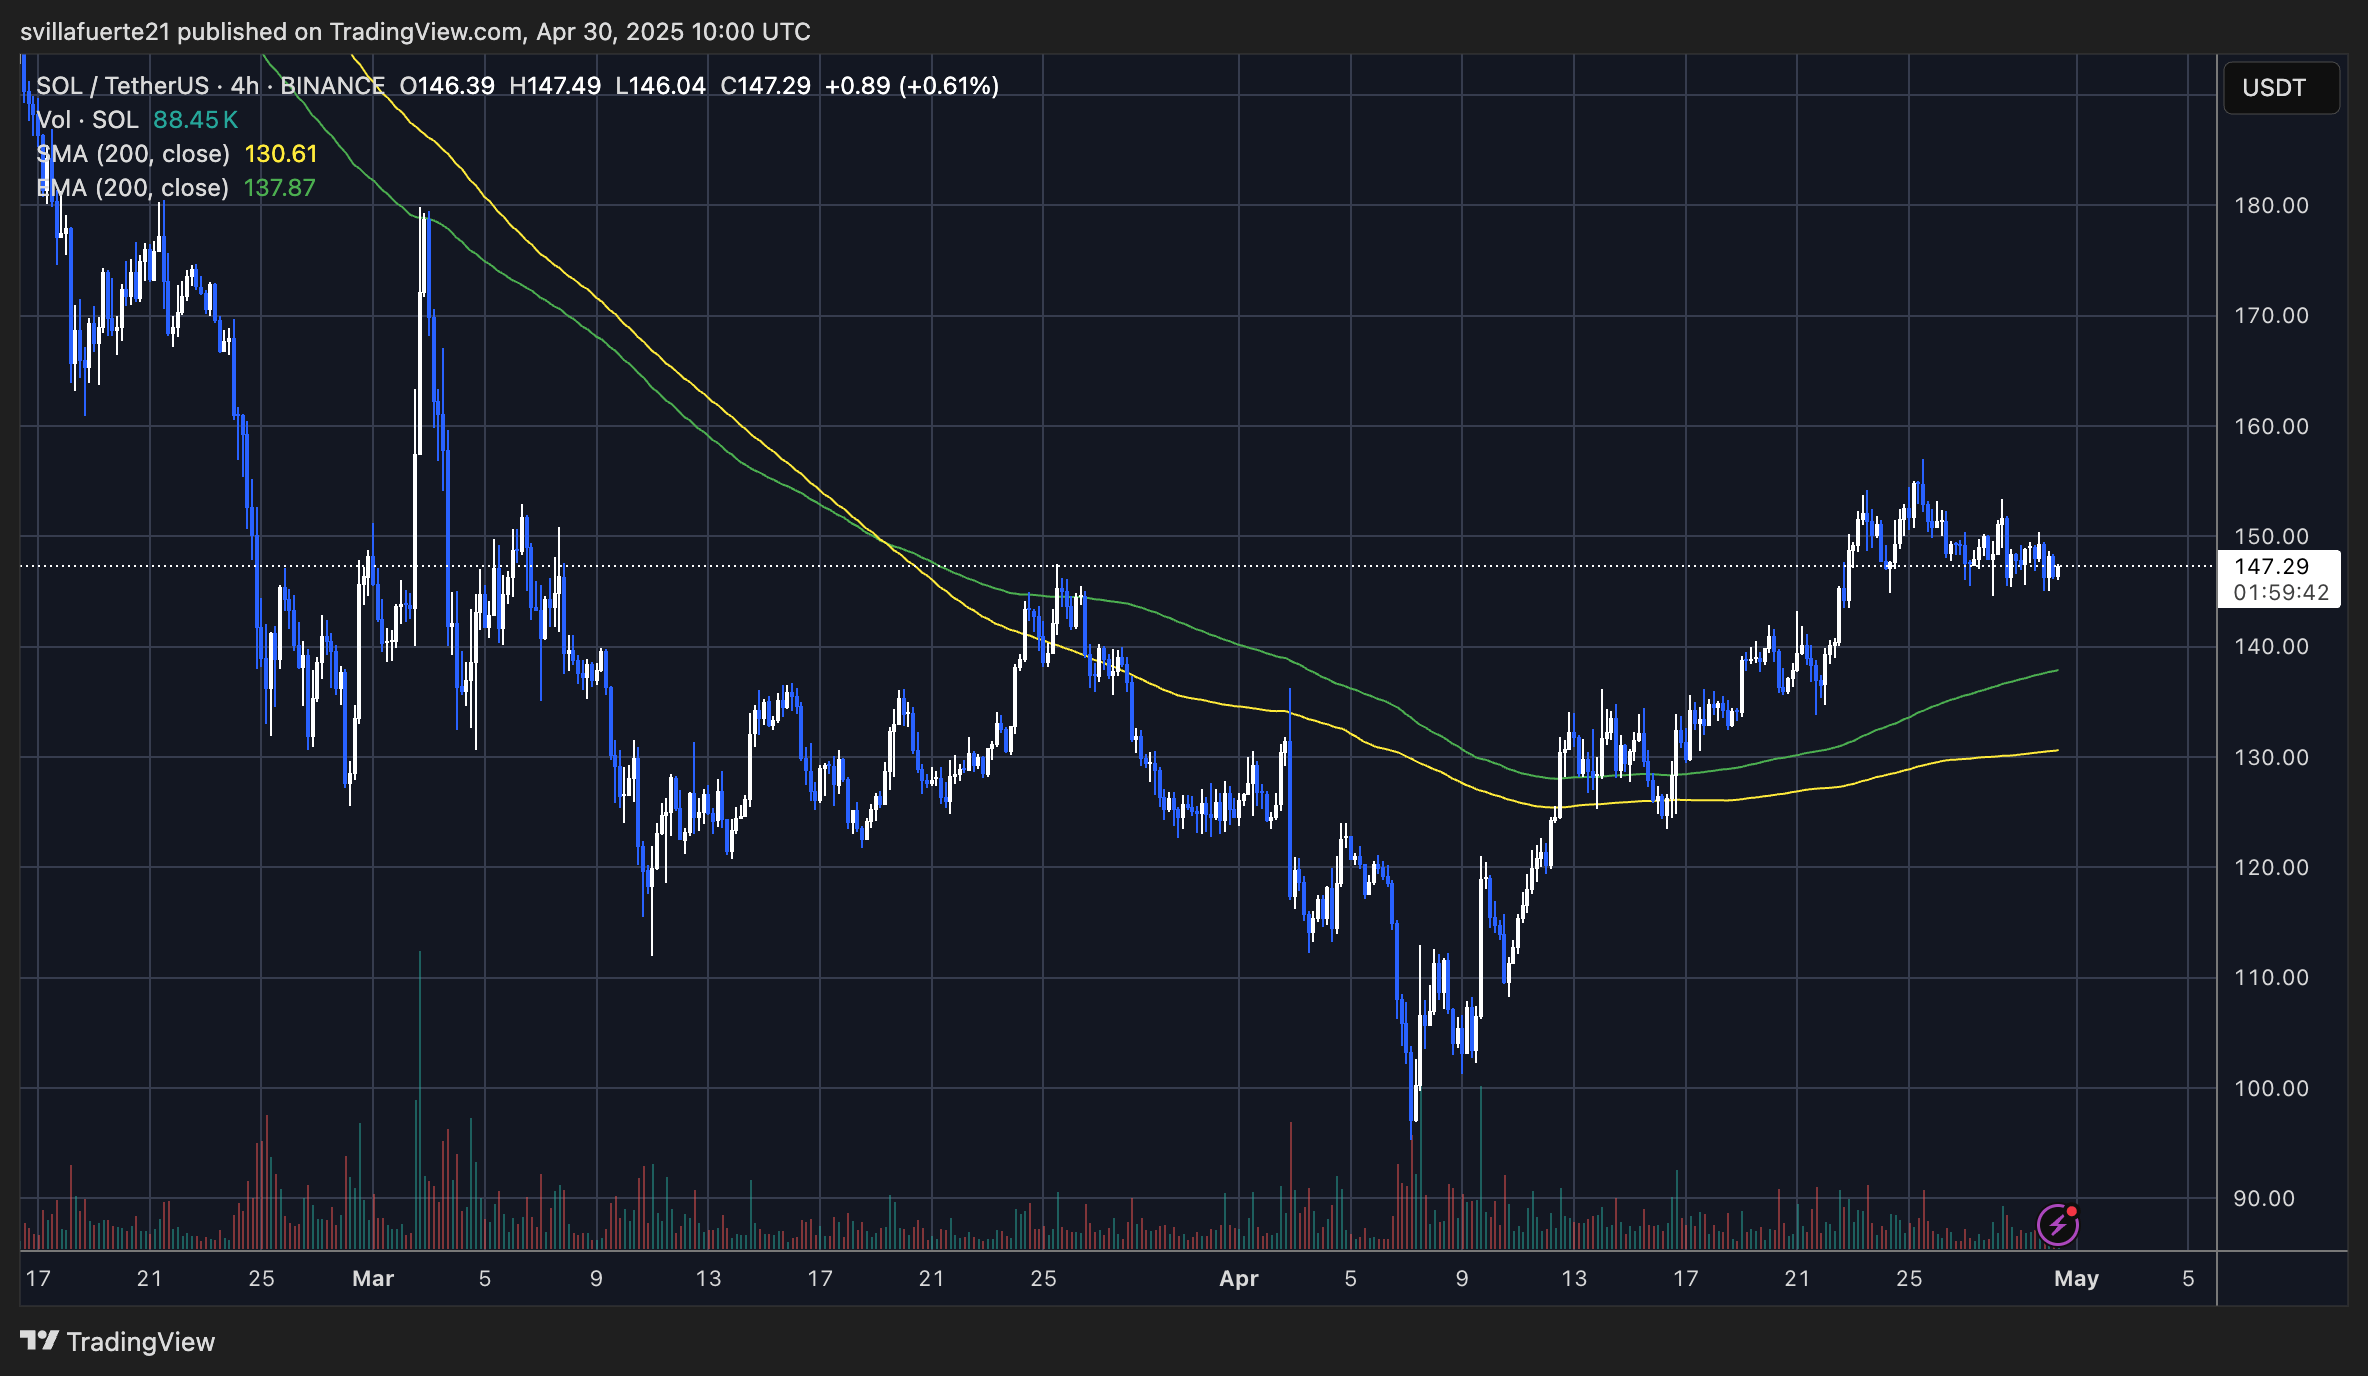Click the Apr label on time axis
The width and height of the screenshot is (2368, 1376).
(1238, 1278)
